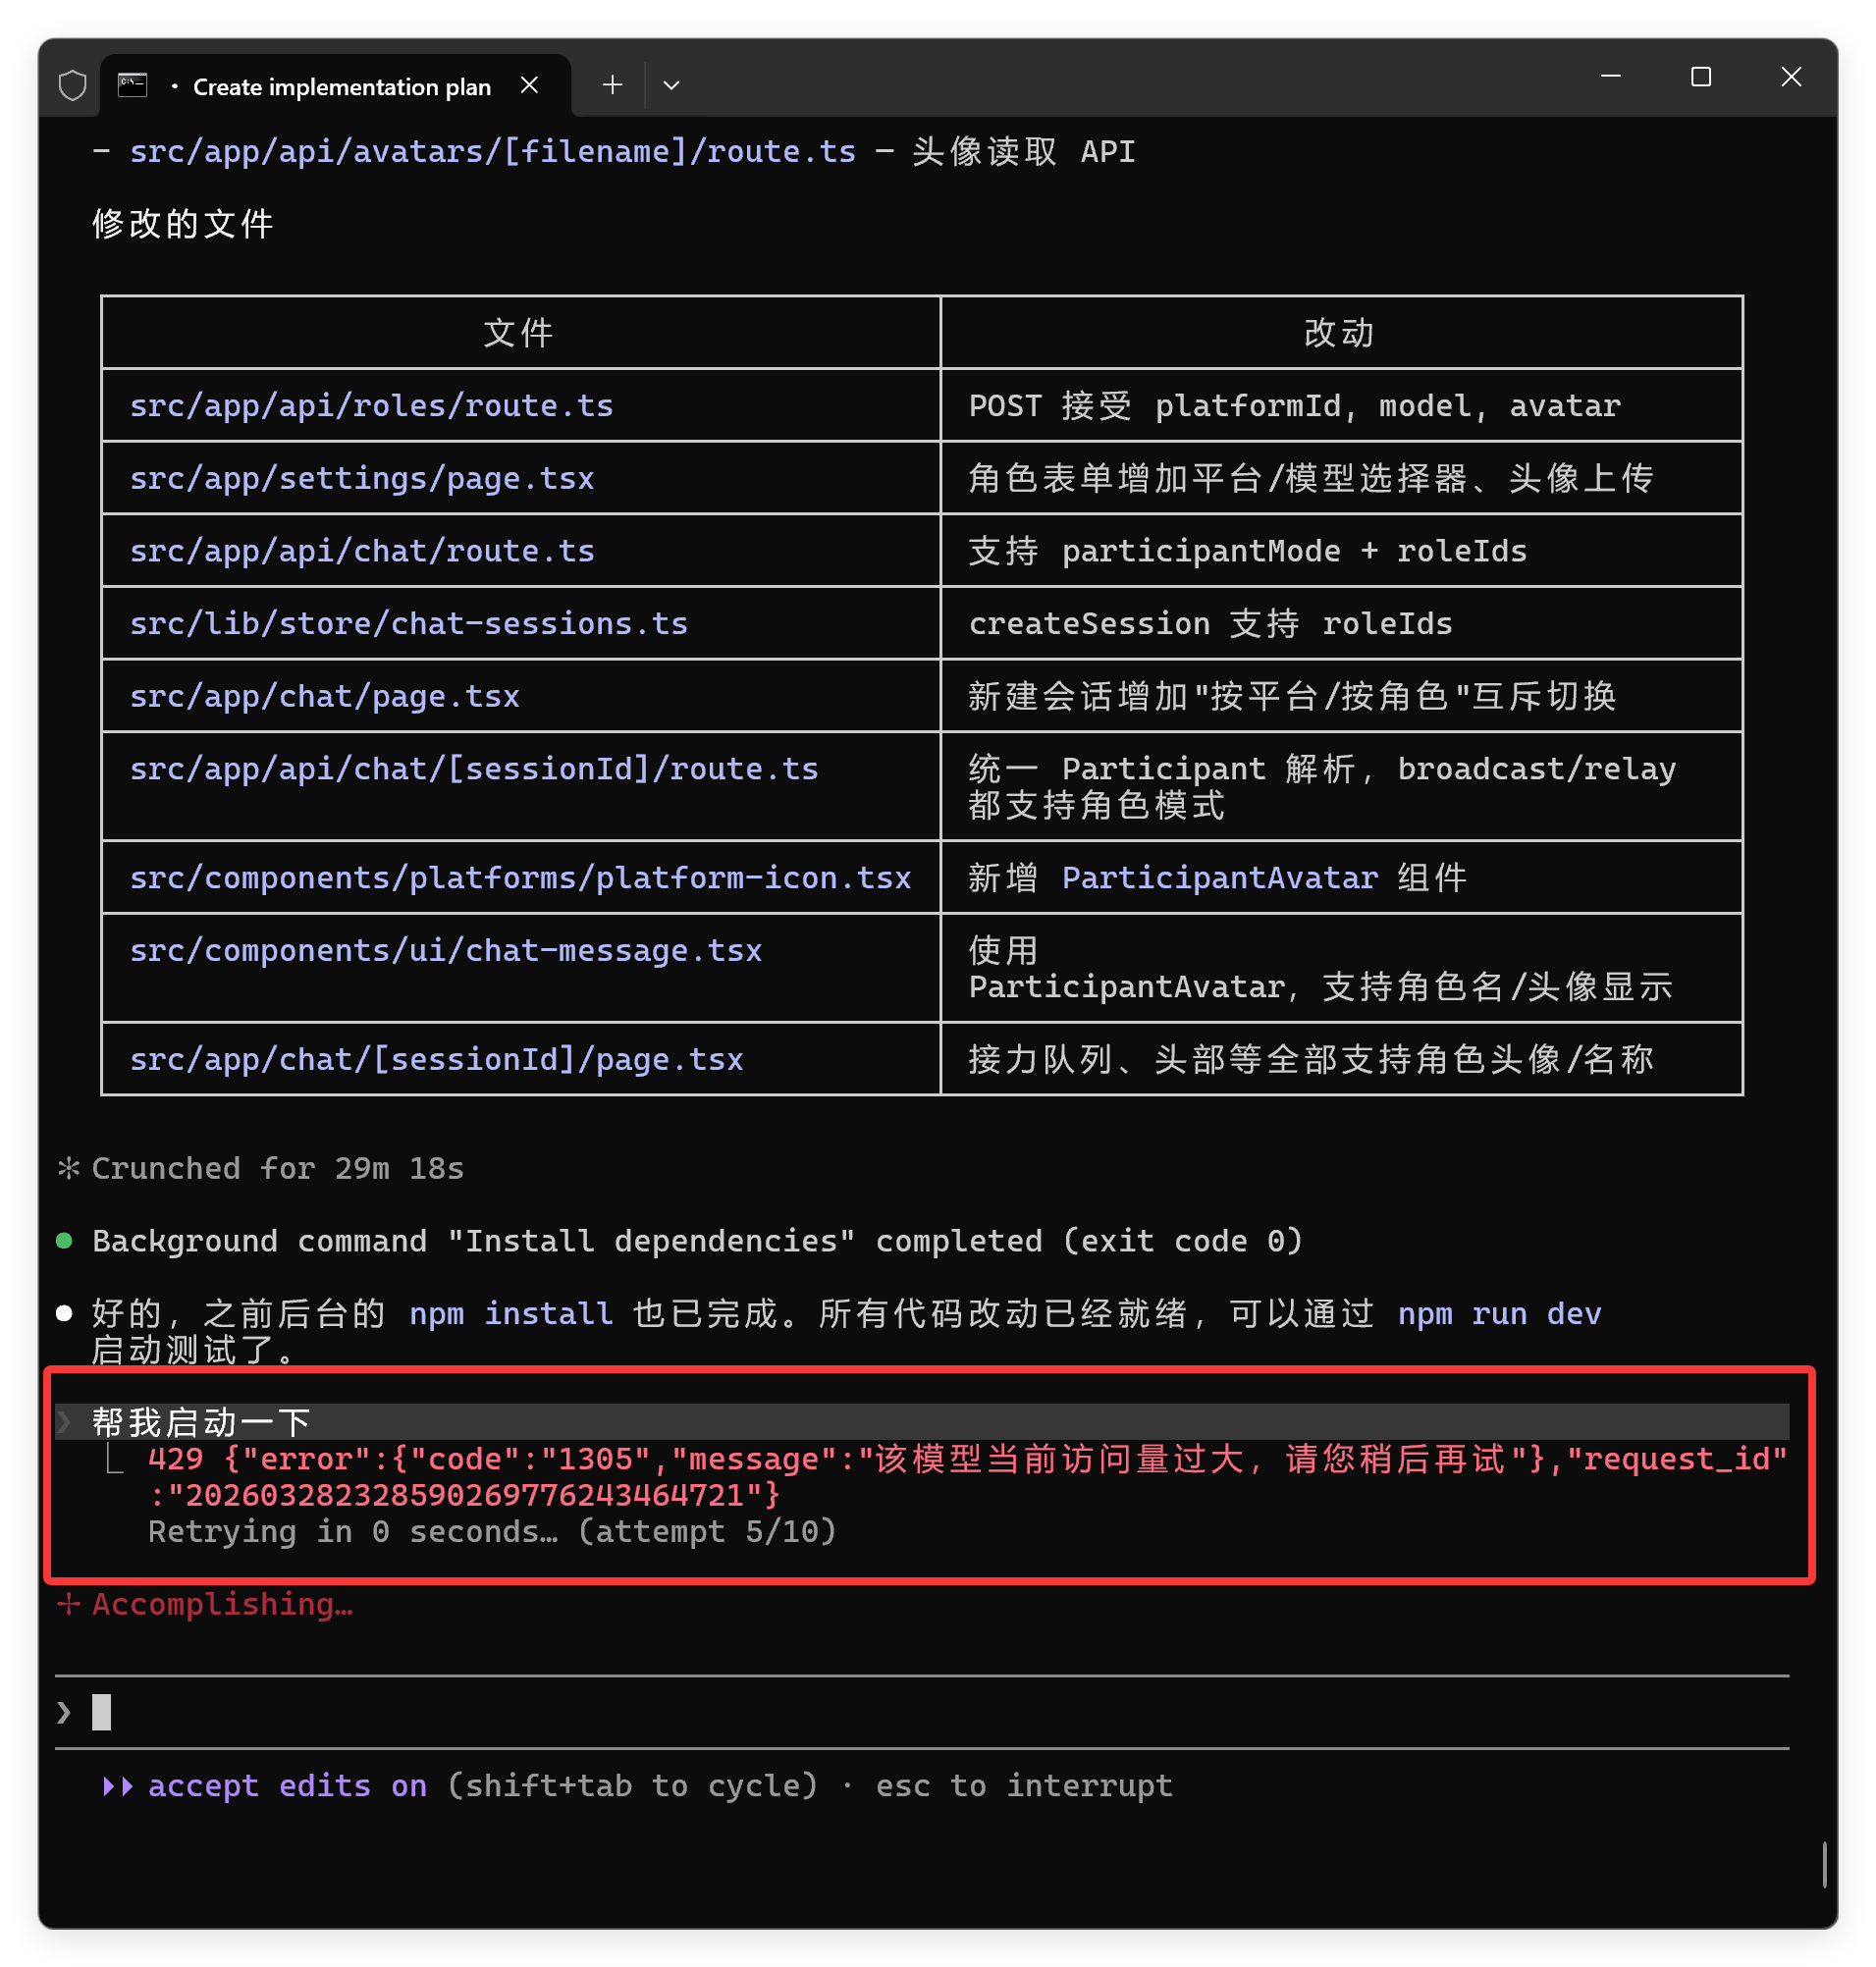Click the terminal icon on the tab
The height and width of the screenshot is (1967, 1876).
coord(132,86)
